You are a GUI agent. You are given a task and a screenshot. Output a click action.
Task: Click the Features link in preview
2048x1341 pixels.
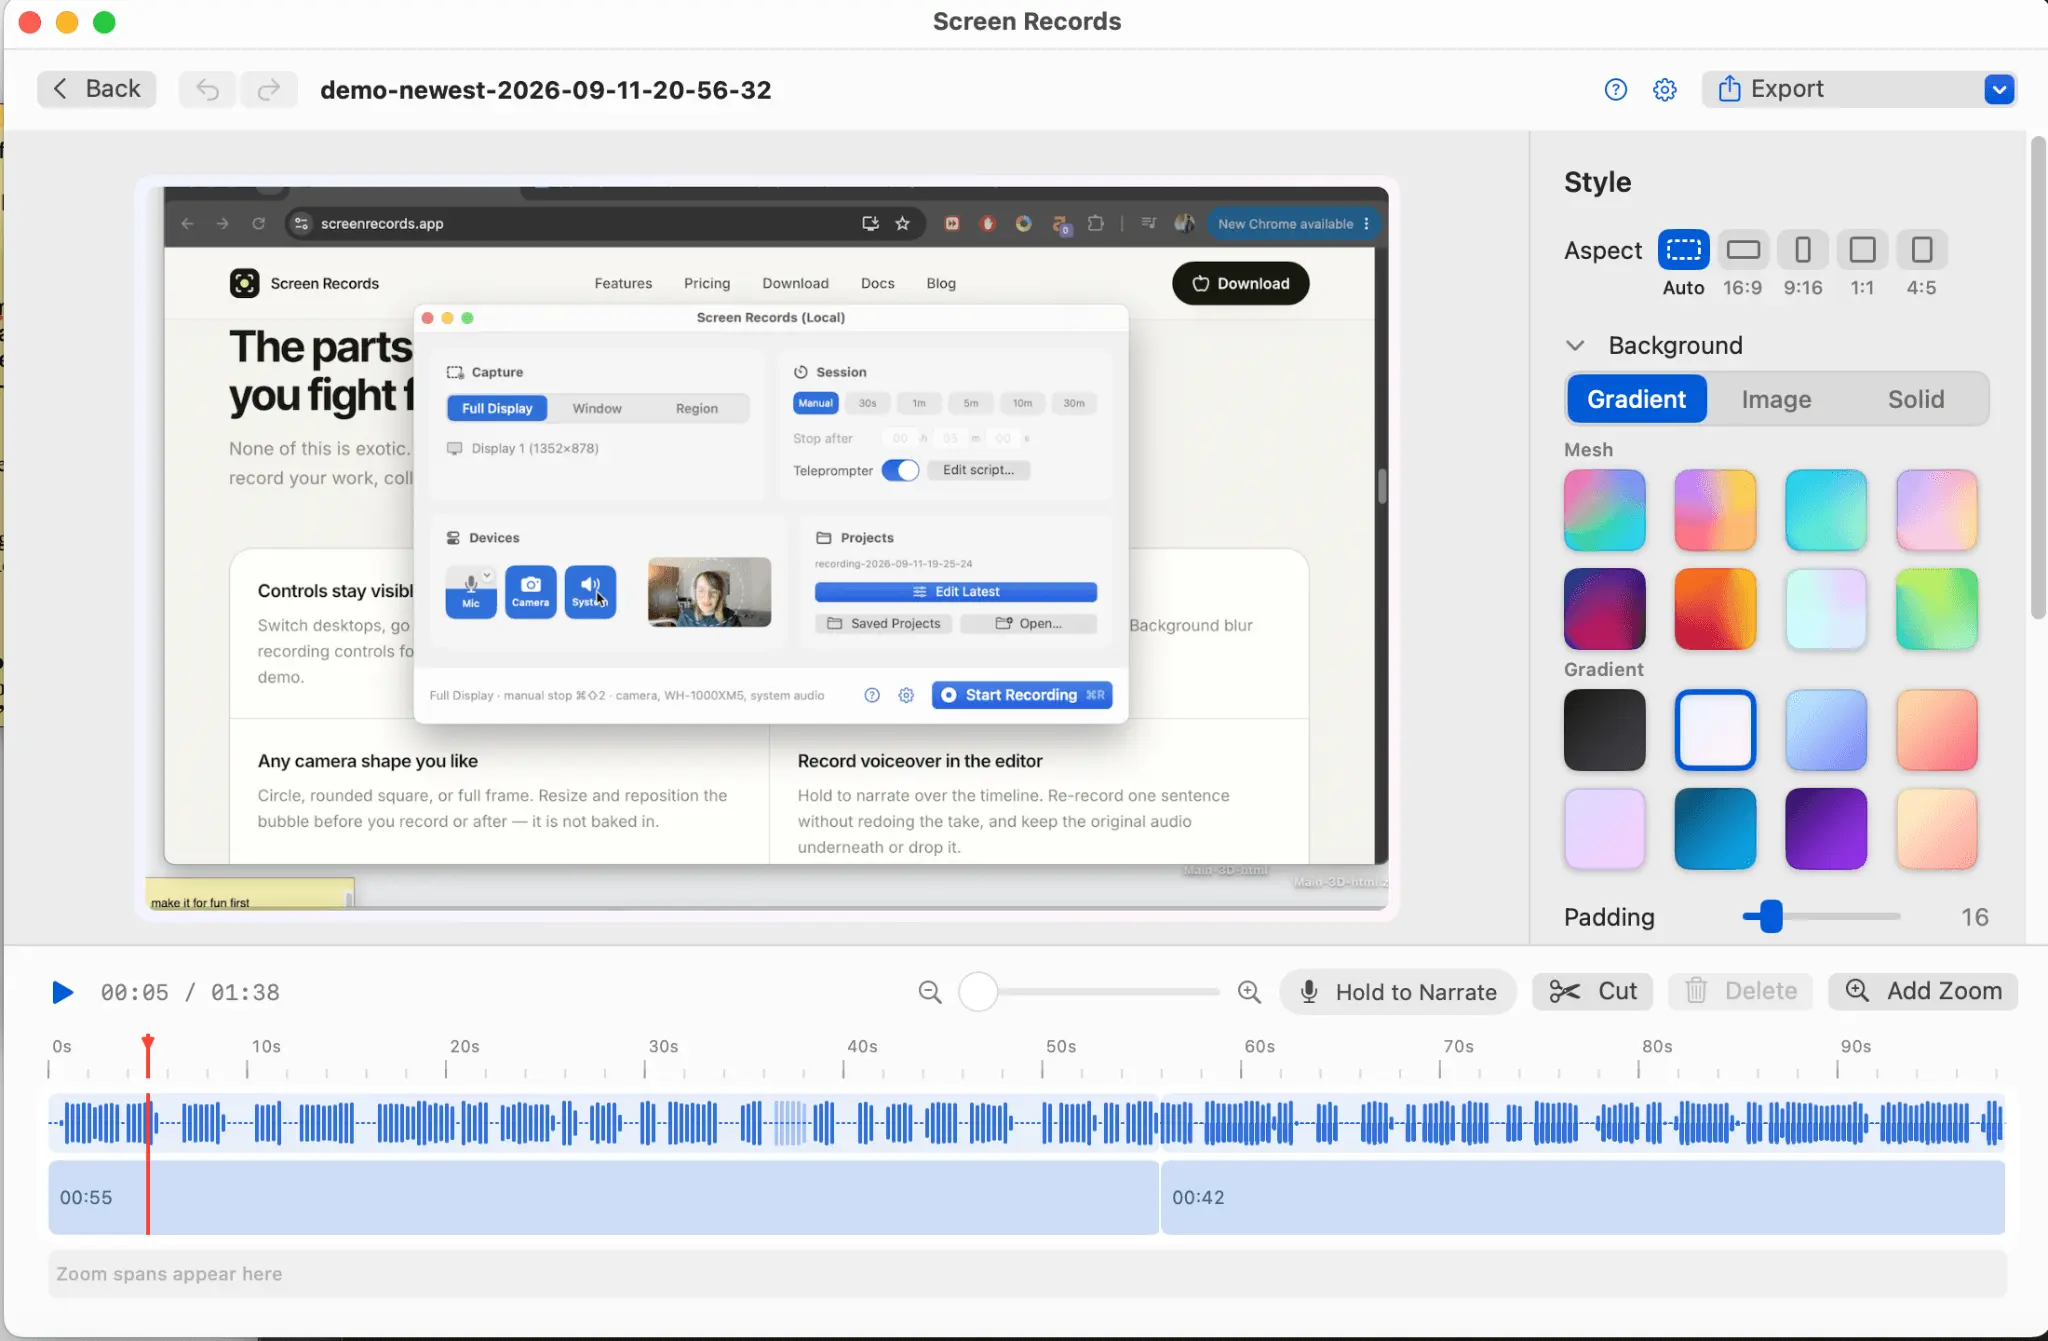(x=623, y=283)
